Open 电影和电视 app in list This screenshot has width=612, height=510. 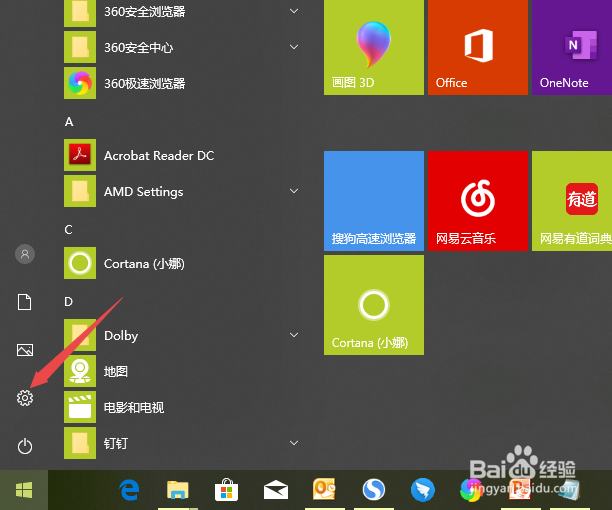click(x=181, y=407)
